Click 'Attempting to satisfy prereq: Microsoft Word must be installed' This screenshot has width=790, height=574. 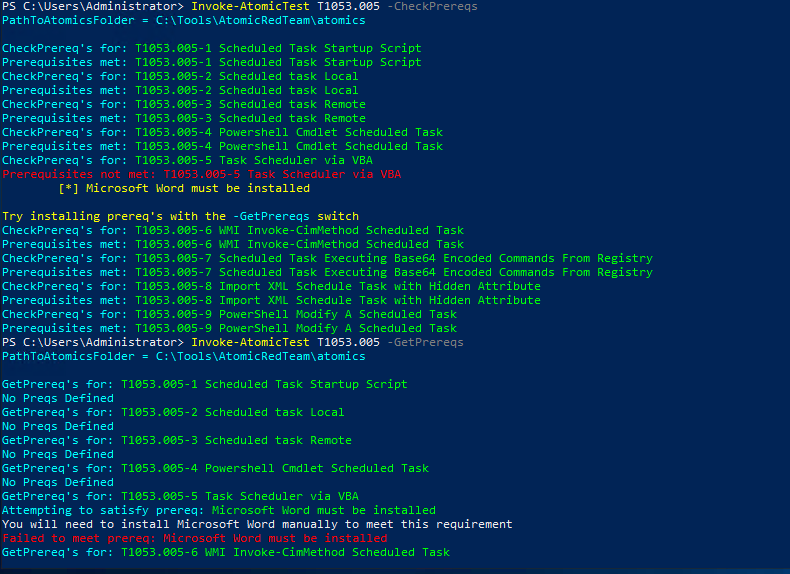click(219, 511)
